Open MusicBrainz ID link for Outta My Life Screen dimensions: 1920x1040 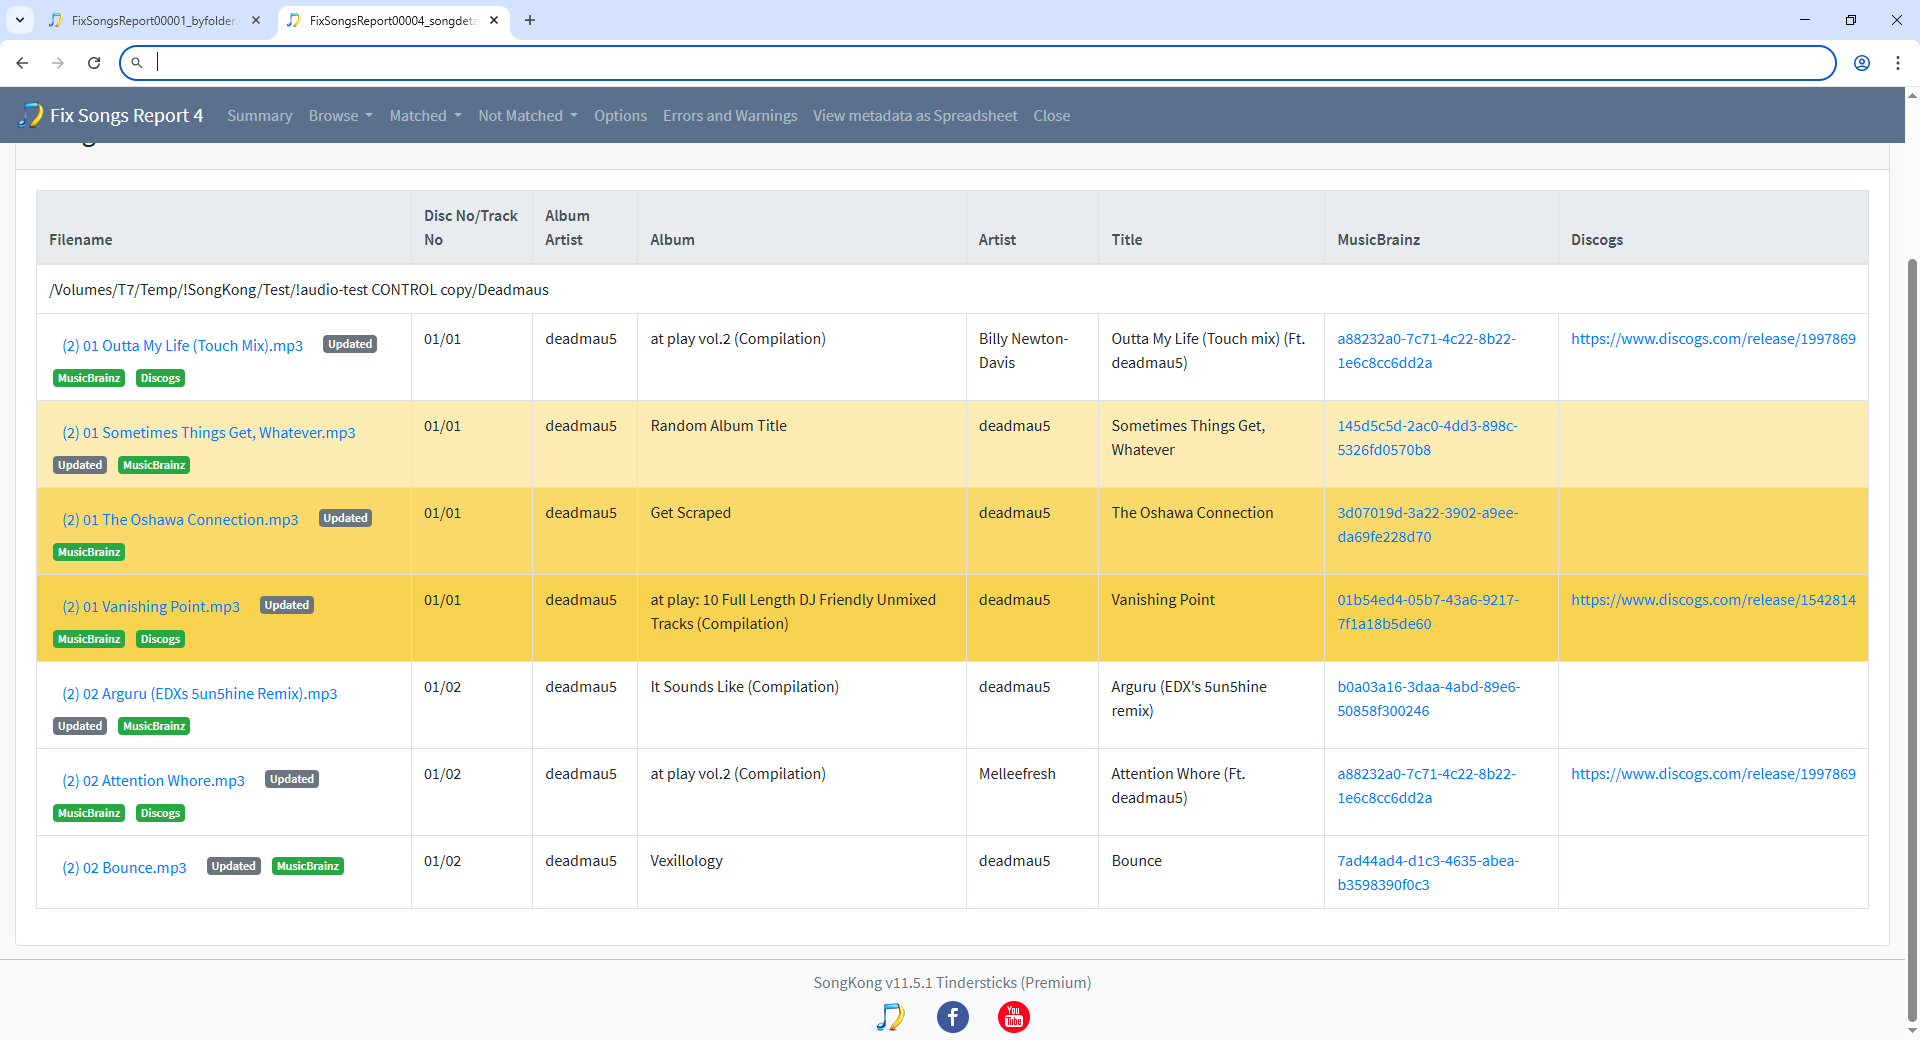pos(1426,351)
